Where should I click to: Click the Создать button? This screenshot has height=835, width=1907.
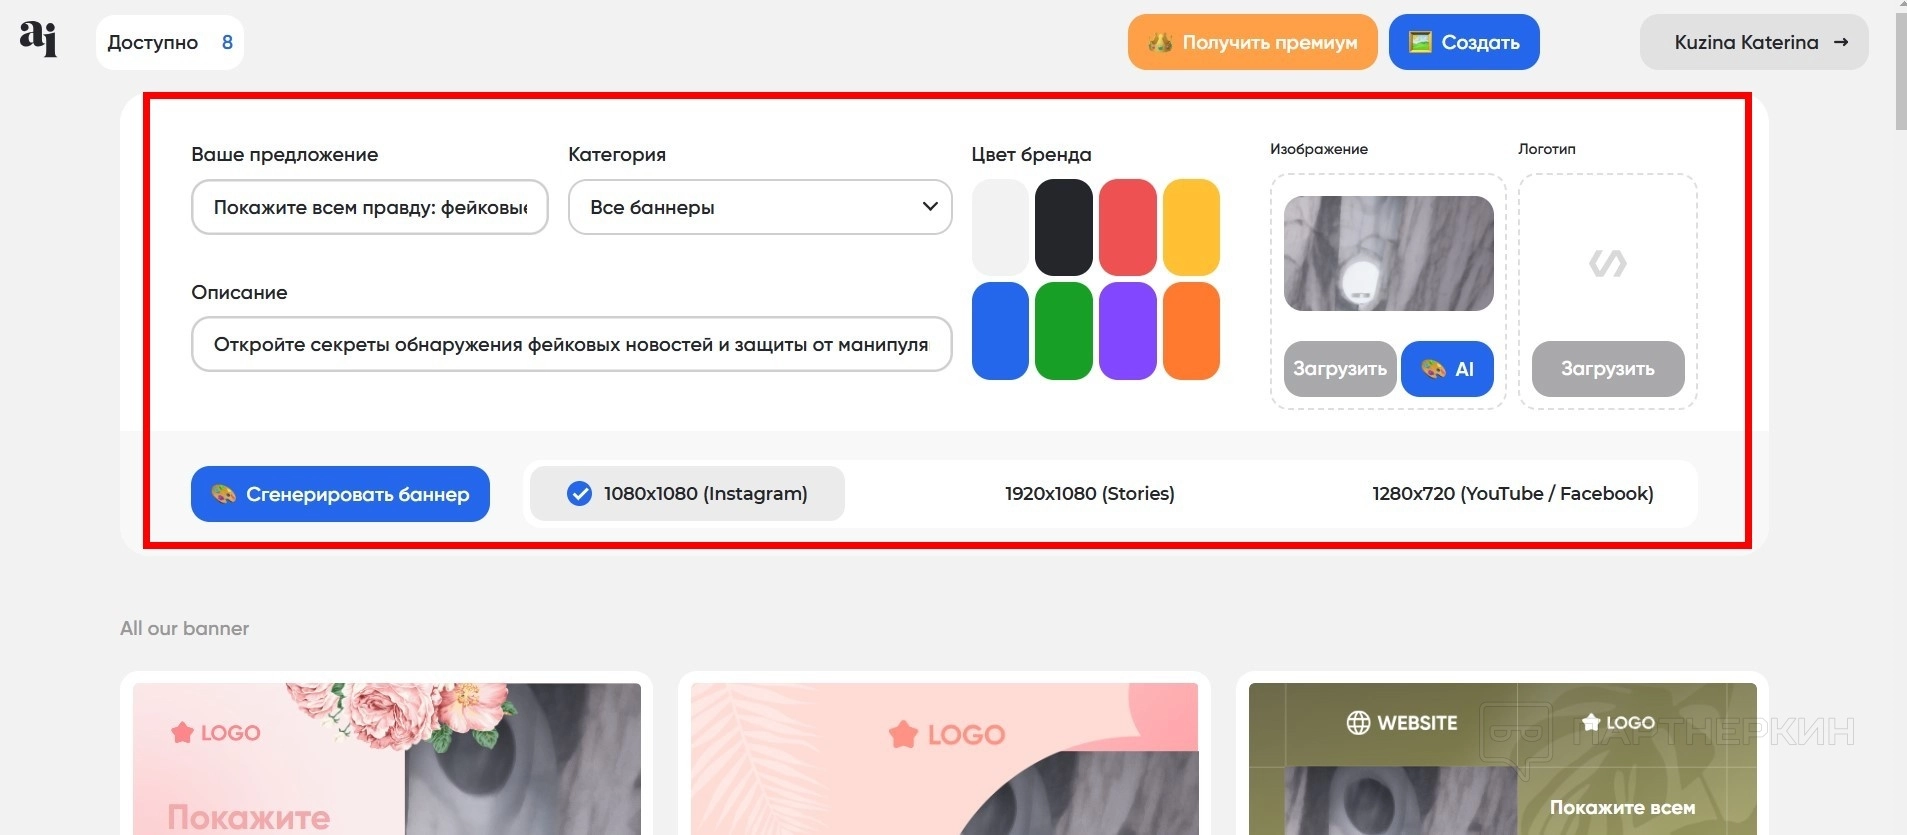point(1464,42)
